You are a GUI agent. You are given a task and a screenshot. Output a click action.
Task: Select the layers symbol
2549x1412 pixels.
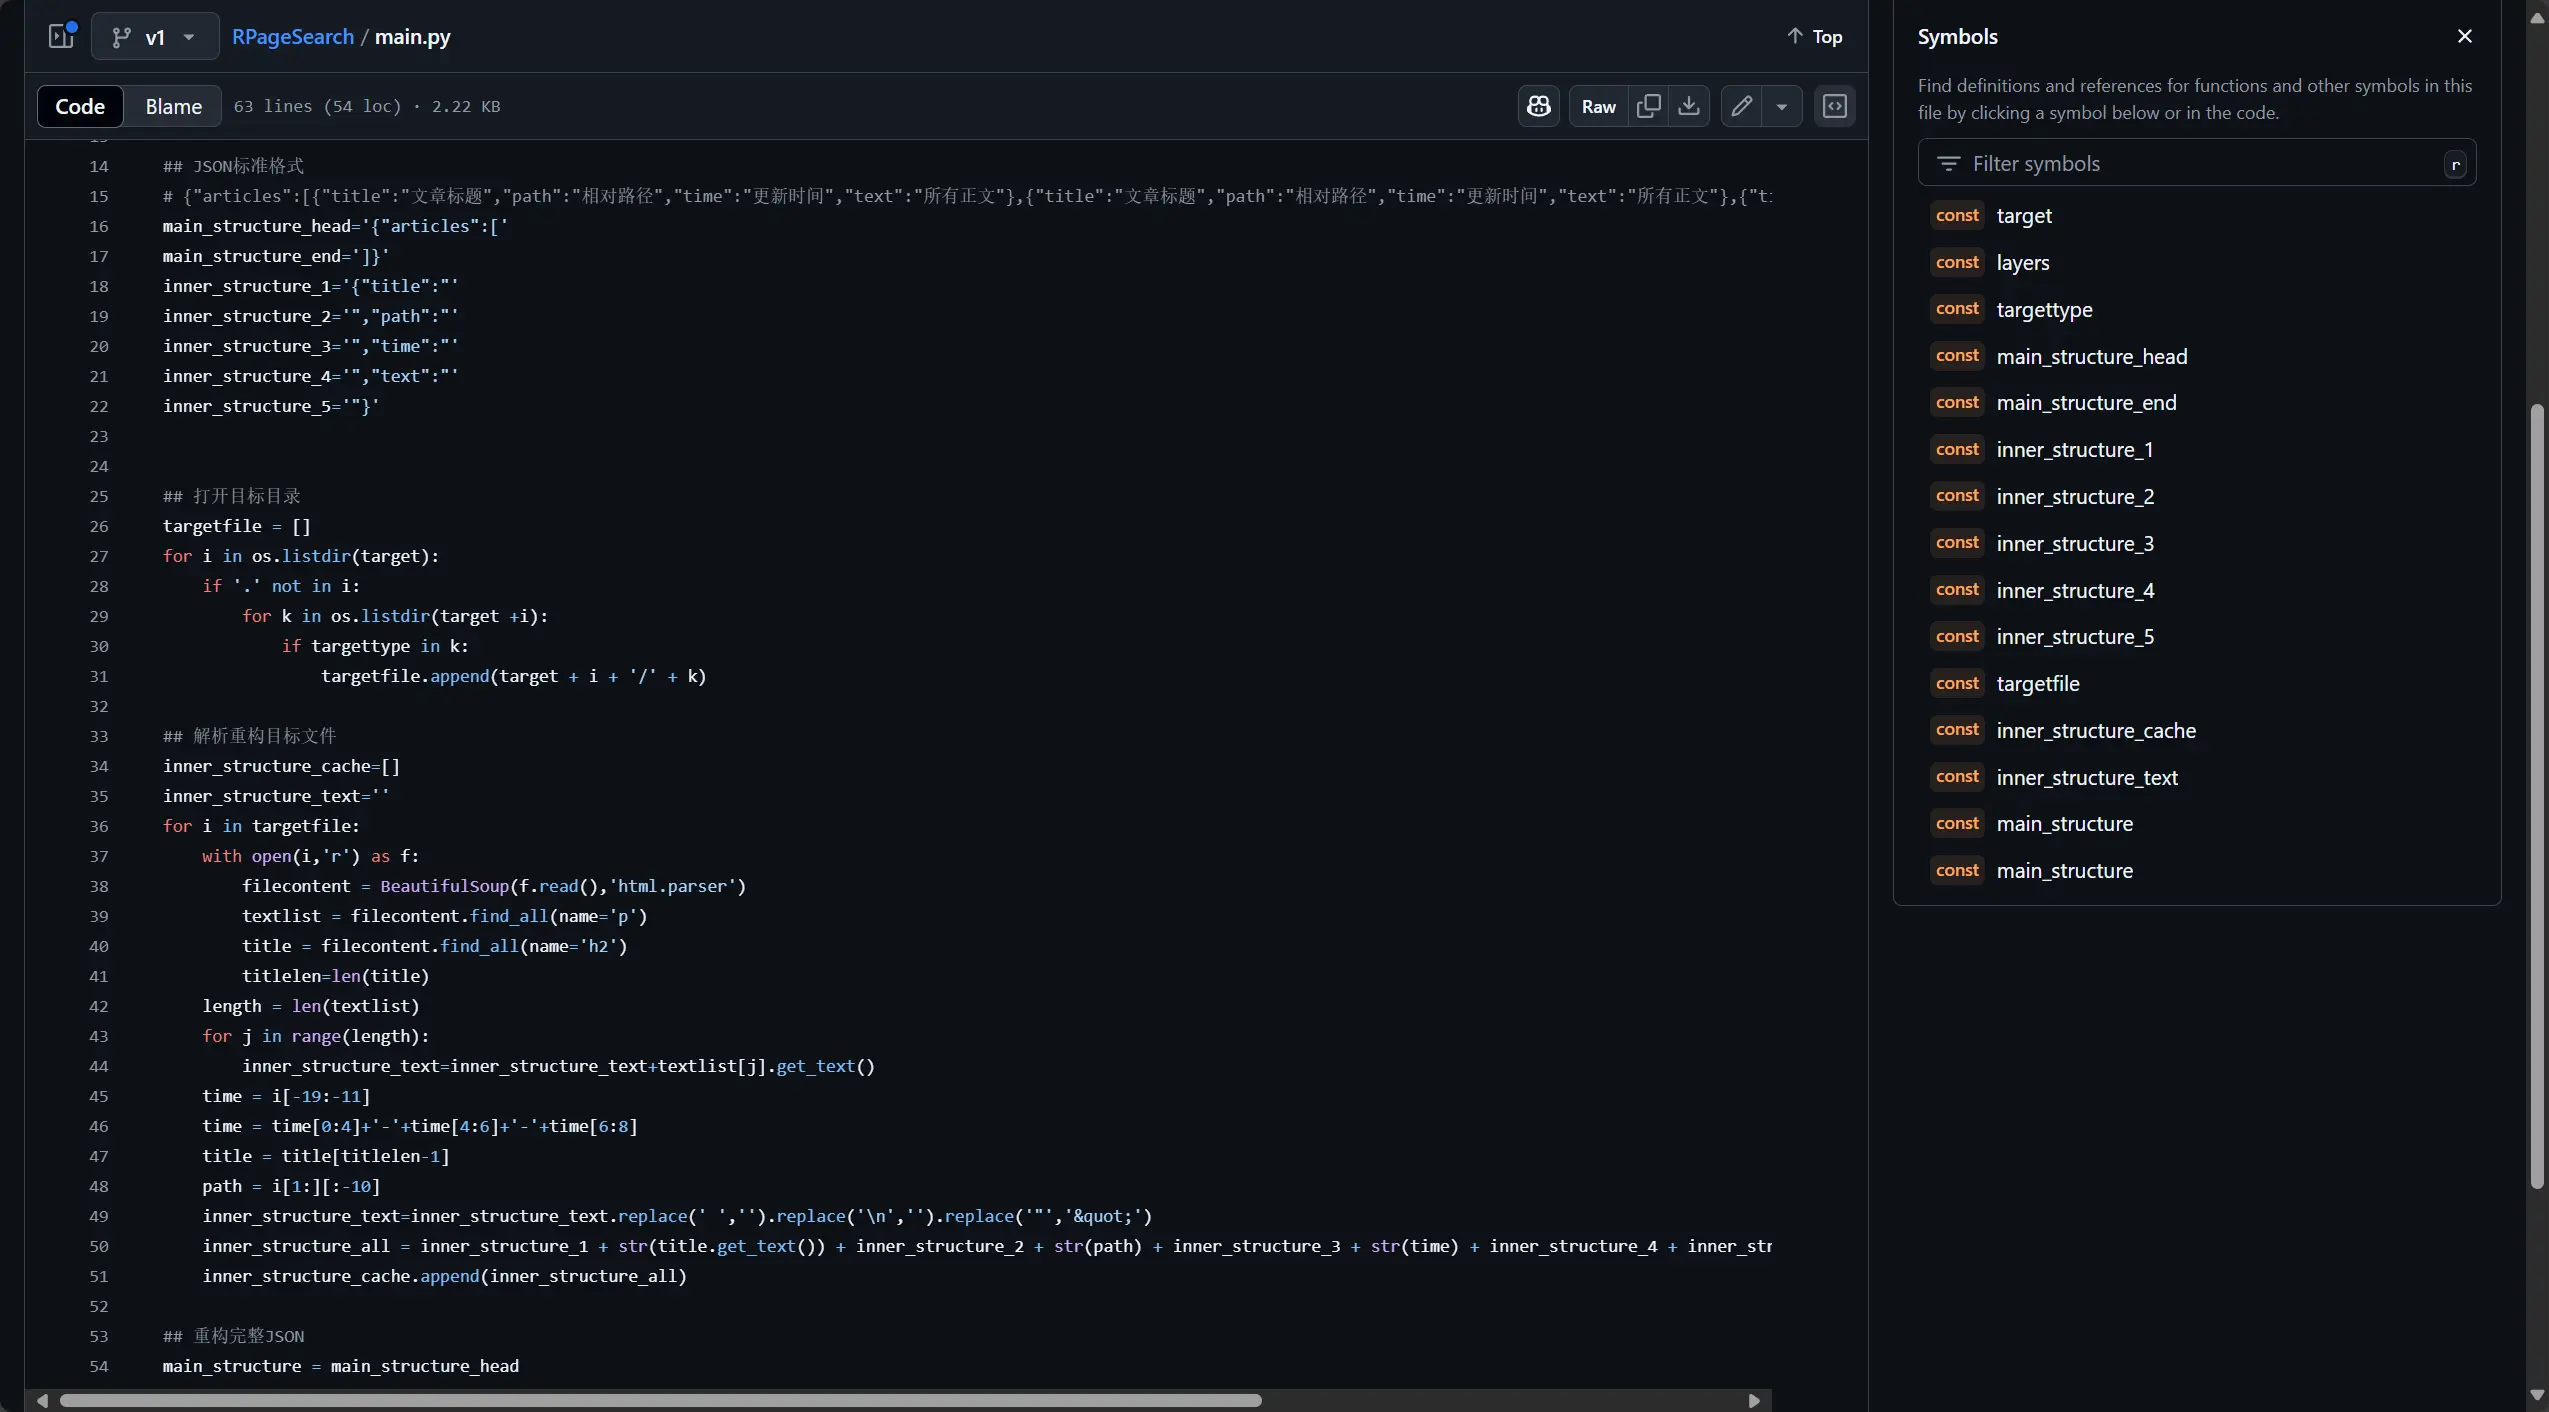tap(2023, 263)
